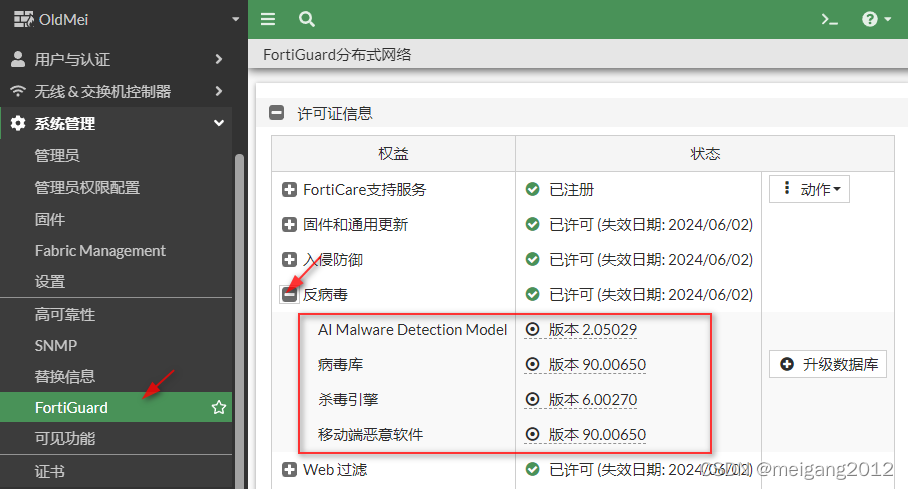Open the hamburger menu in top bar
Viewport: 908px width, 489px height.
pos(268,19)
